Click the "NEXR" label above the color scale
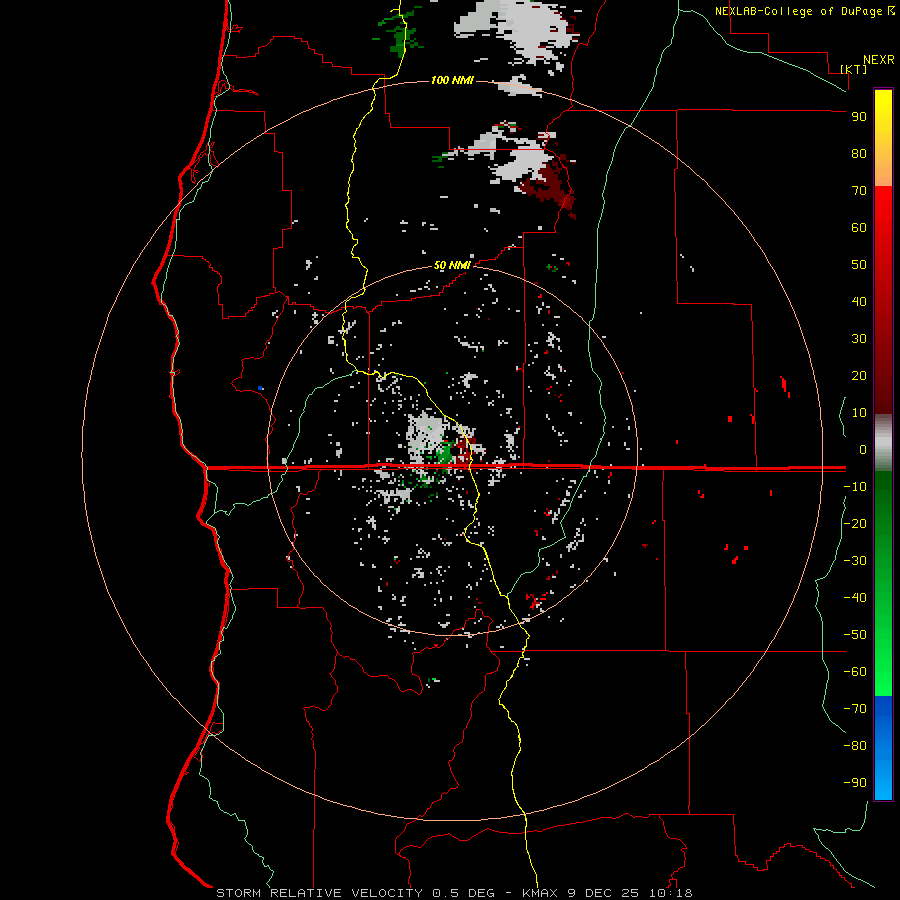Viewport: 900px width, 900px height. (x=879, y=60)
